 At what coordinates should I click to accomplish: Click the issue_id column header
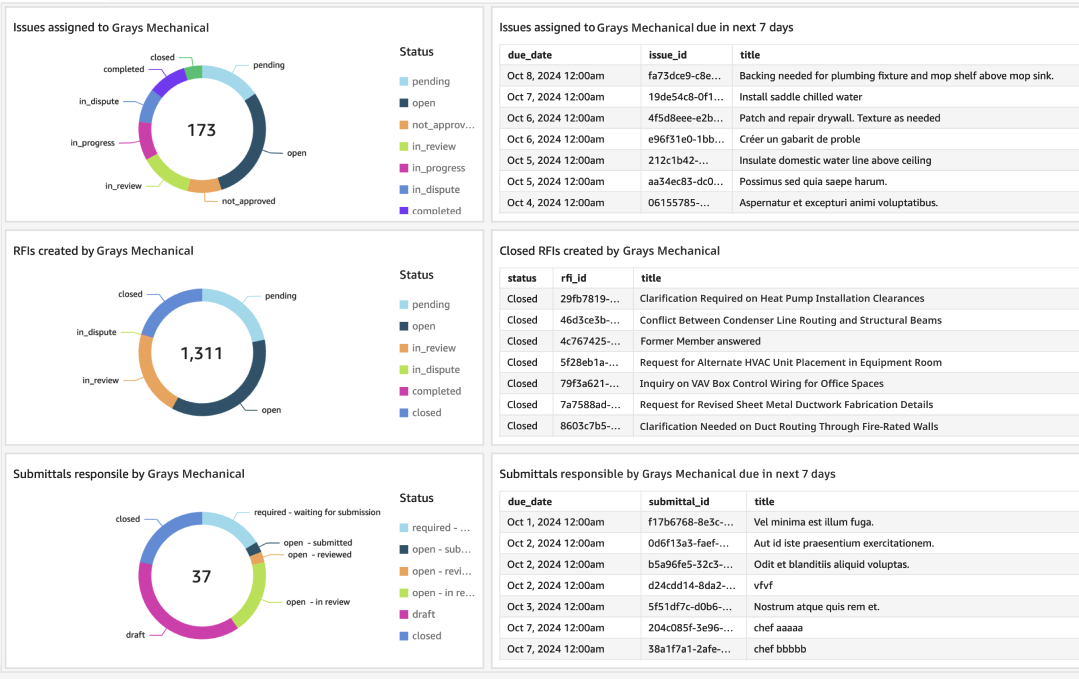click(x=669, y=55)
